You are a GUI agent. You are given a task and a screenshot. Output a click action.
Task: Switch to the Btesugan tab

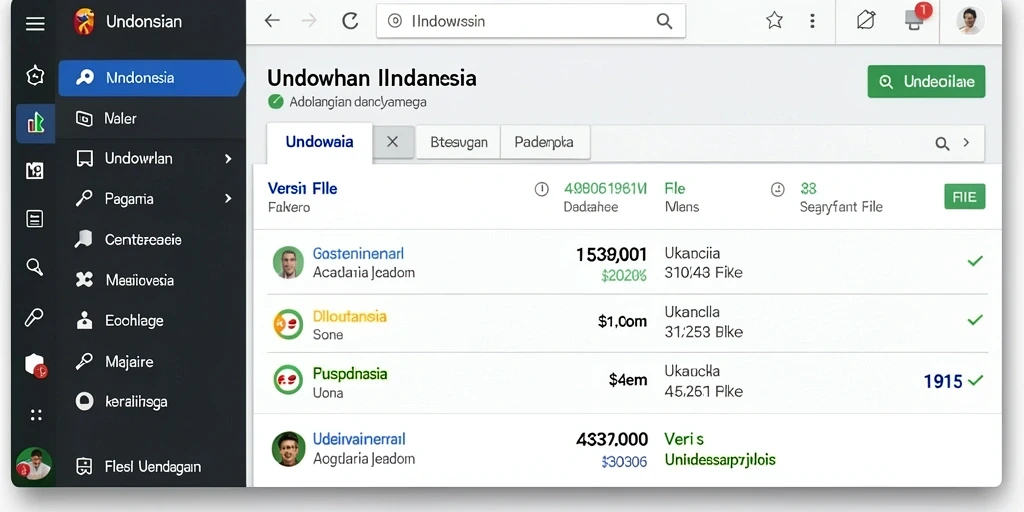(458, 142)
